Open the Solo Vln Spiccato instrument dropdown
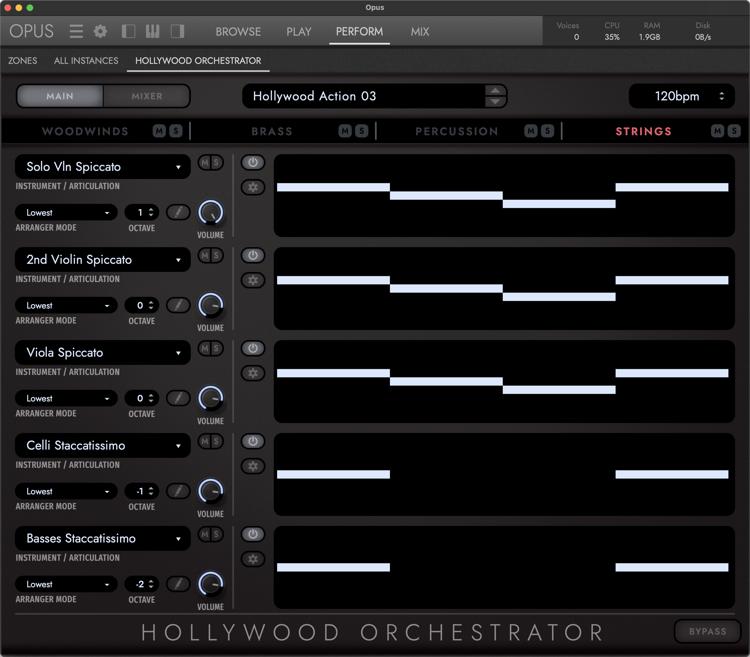Image resolution: width=750 pixels, height=657 pixels. point(102,167)
